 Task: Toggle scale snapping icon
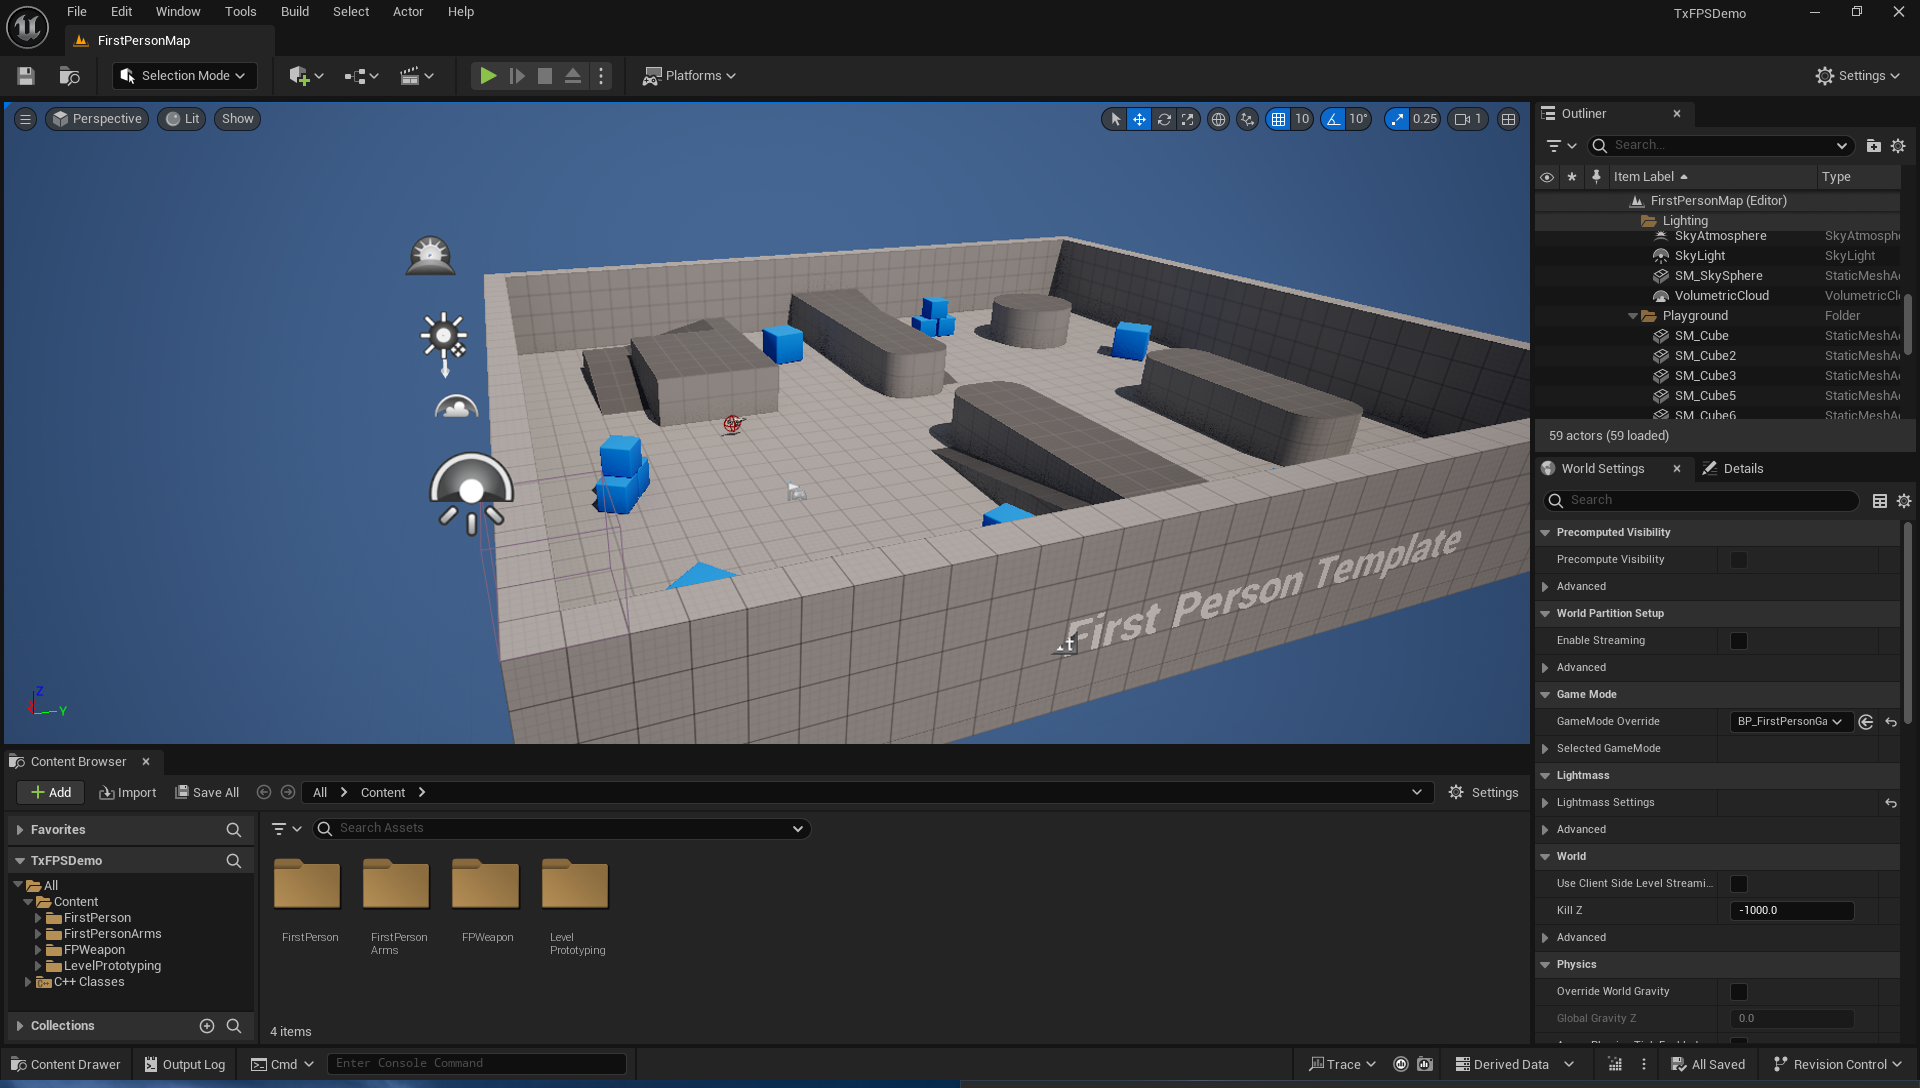click(1397, 119)
